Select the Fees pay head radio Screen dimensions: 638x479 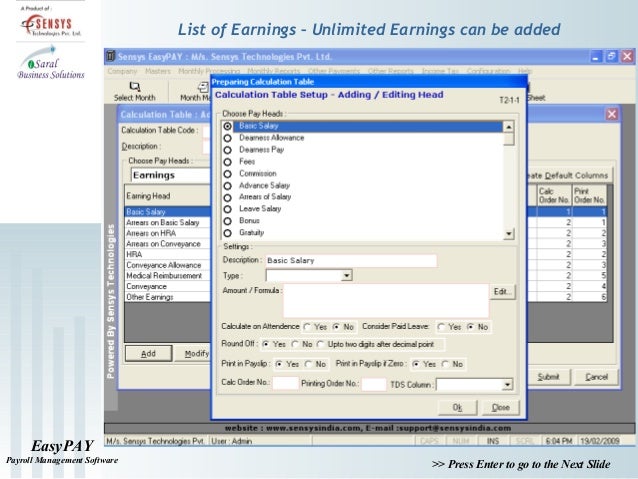tap(227, 162)
